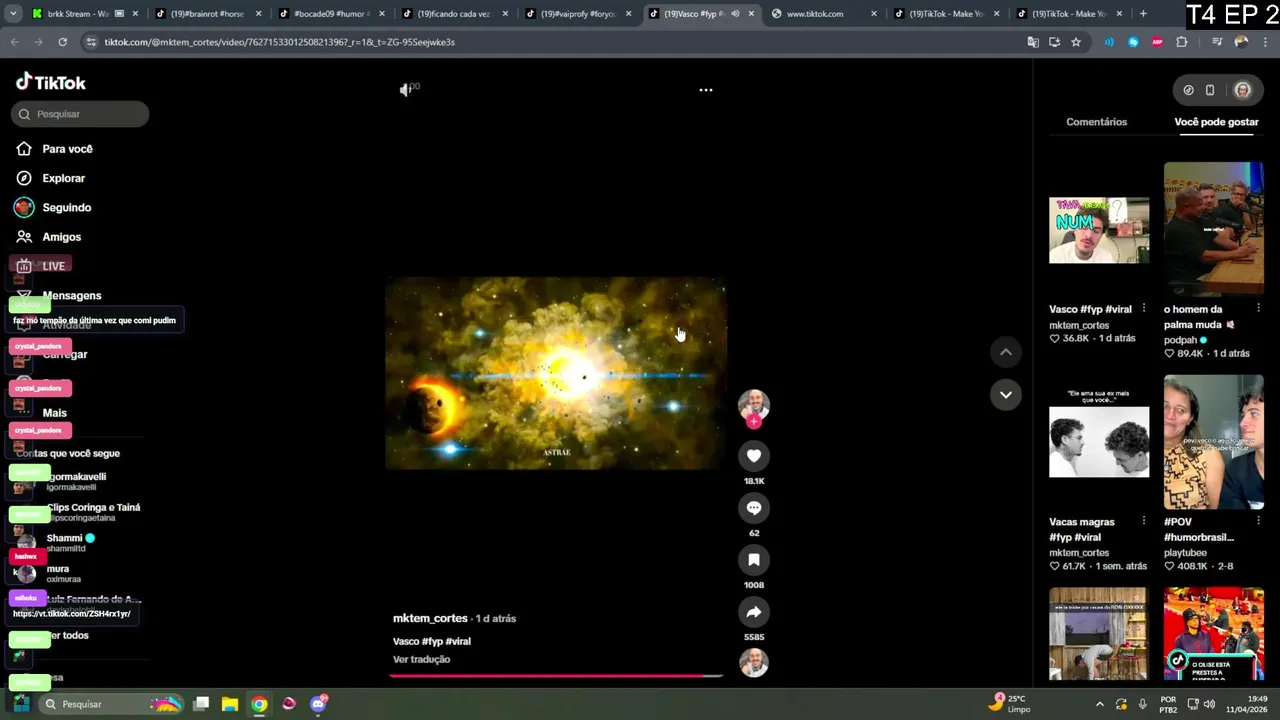The width and height of the screenshot is (1280, 720).
Task: Open Discord icon in the taskbar
Action: click(318, 704)
